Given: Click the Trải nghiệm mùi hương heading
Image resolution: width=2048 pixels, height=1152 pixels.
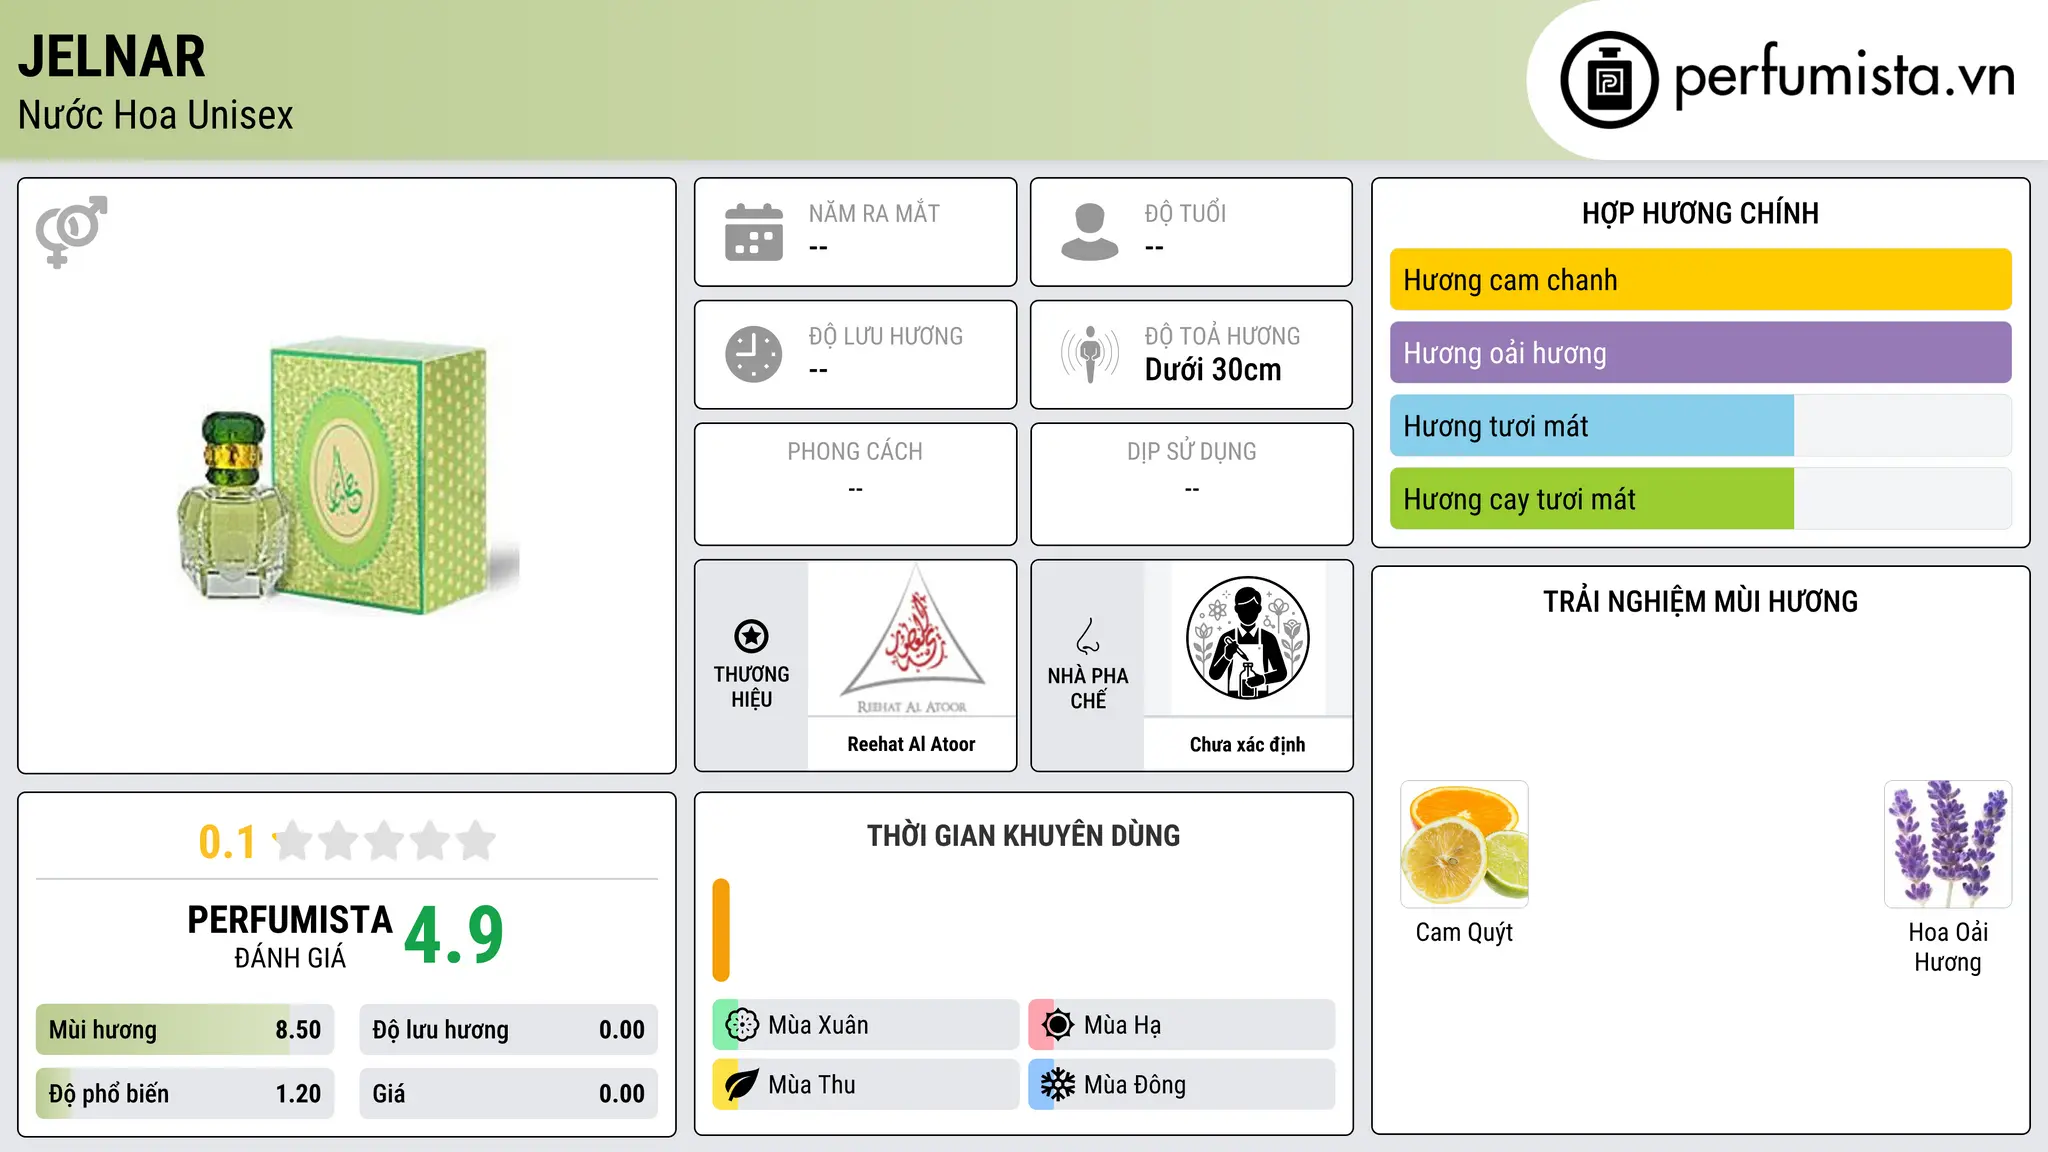Looking at the screenshot, I should pos(1700,601).
